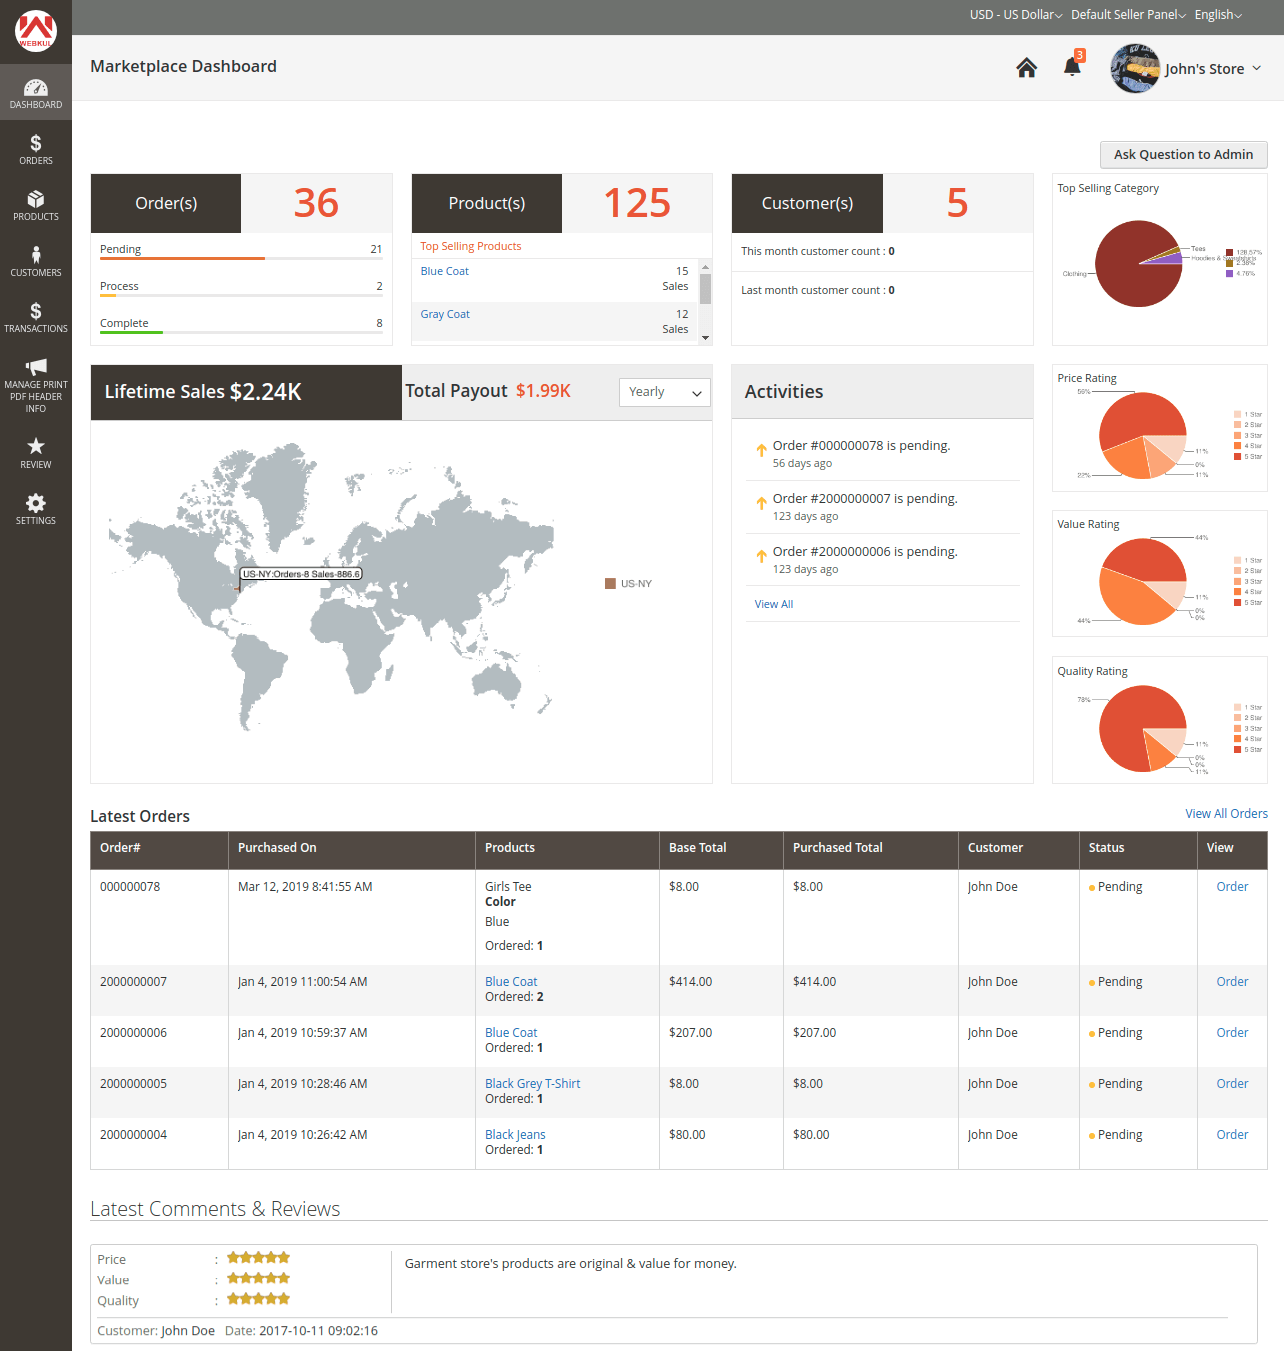
Task: Click Lifetime Sales $2.24K heading
Action: click(203, 392)
